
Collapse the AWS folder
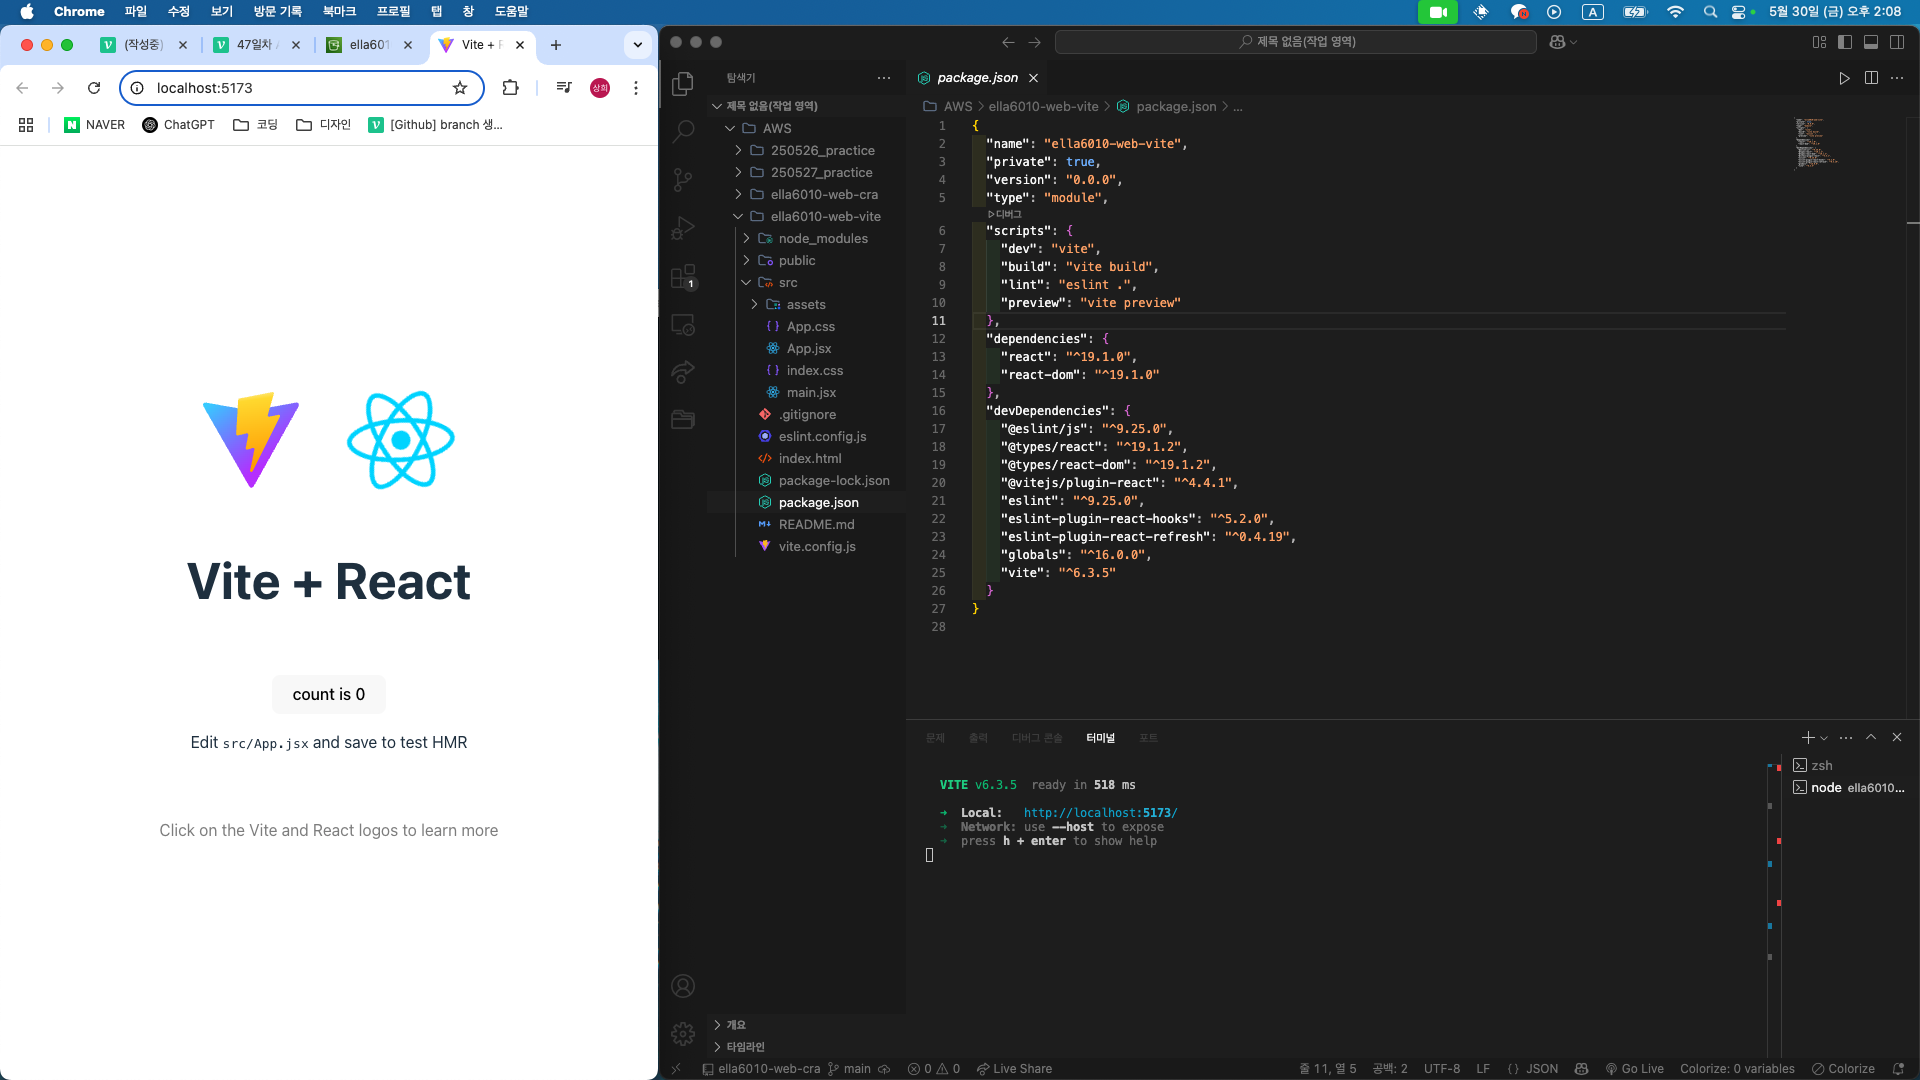tap(730, 128)
